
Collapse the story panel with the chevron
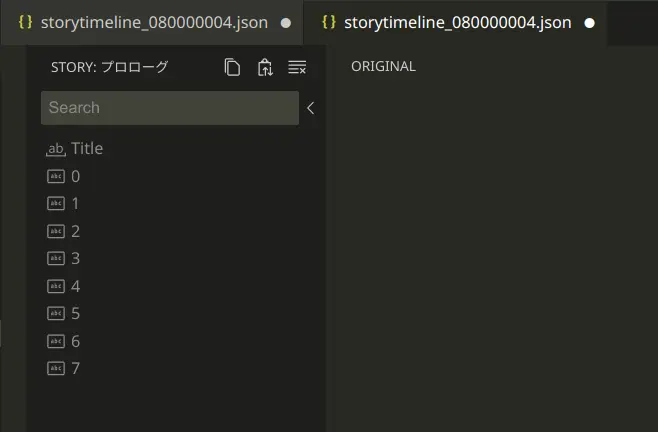[311, 108]
